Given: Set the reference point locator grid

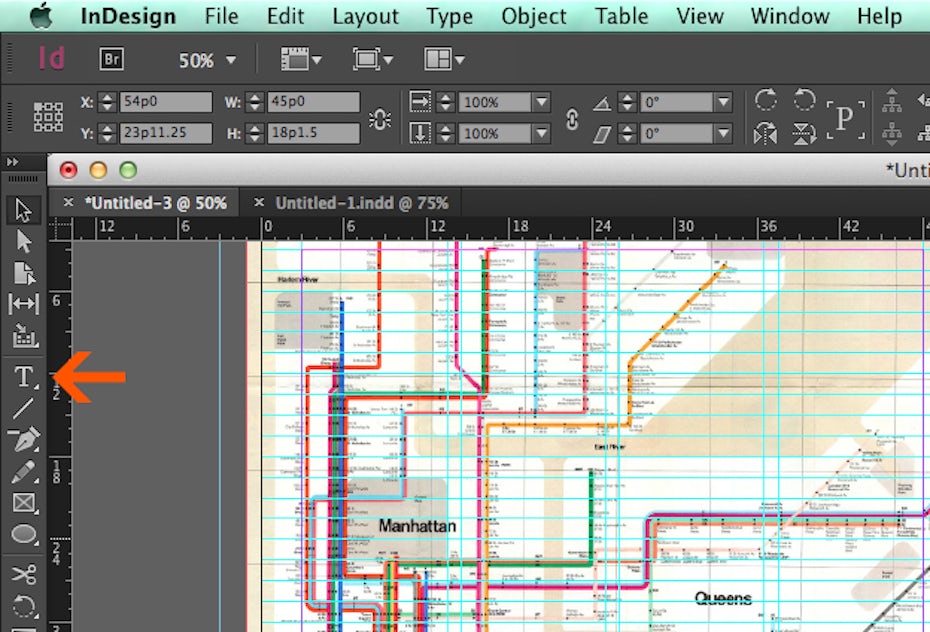Looking at the screenshot, I should tap(48, 117).
